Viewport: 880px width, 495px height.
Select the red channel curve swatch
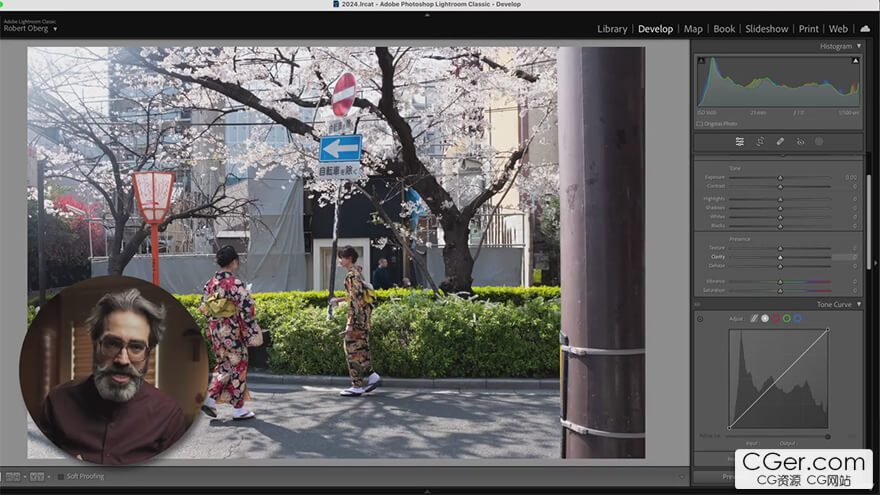point(776,318)
